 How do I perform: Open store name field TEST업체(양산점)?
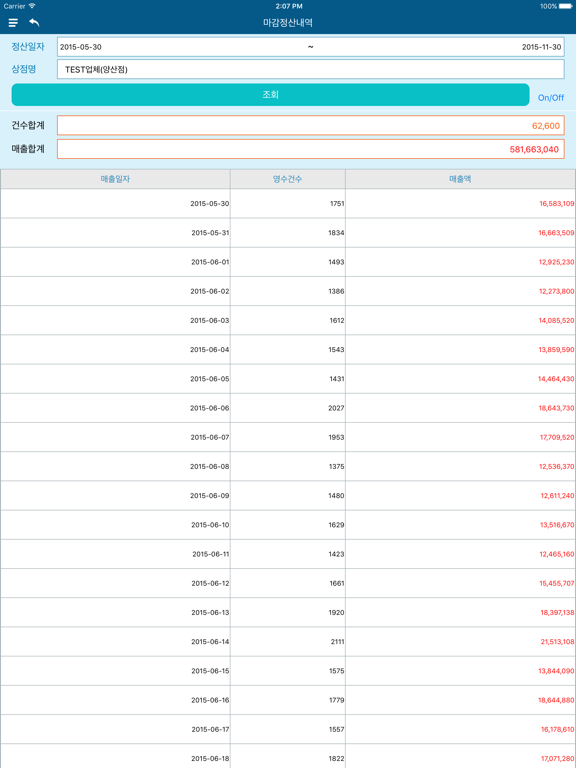311,70
